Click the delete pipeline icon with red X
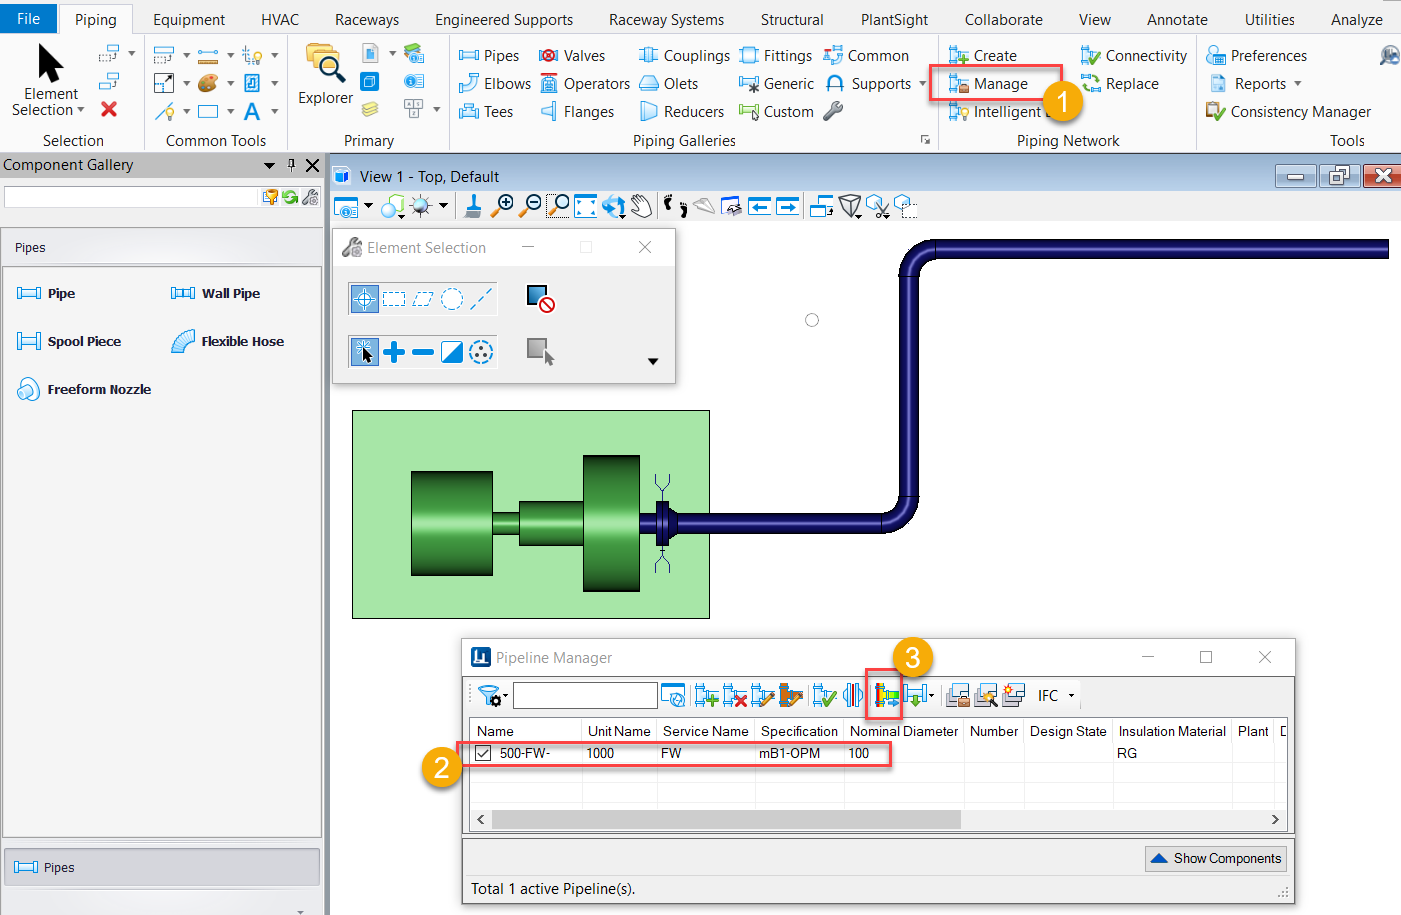Screen dimensions: 1401x915 coord(735,695)
